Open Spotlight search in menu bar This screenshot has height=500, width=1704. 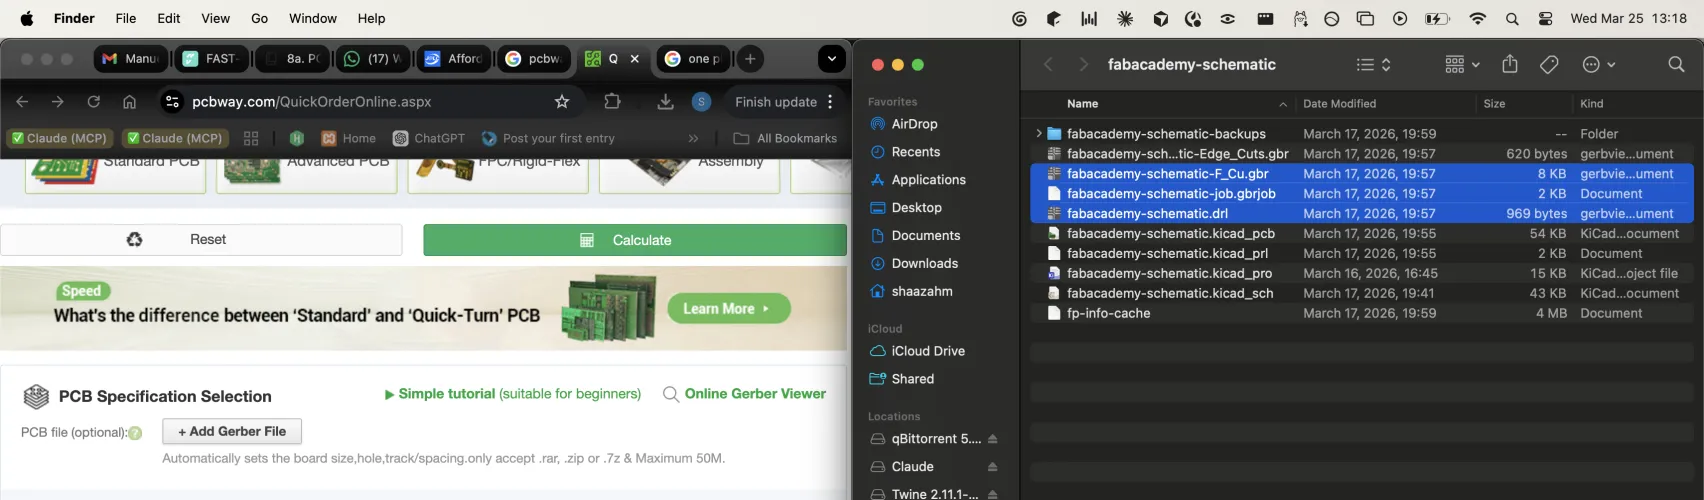(1512, 18)
